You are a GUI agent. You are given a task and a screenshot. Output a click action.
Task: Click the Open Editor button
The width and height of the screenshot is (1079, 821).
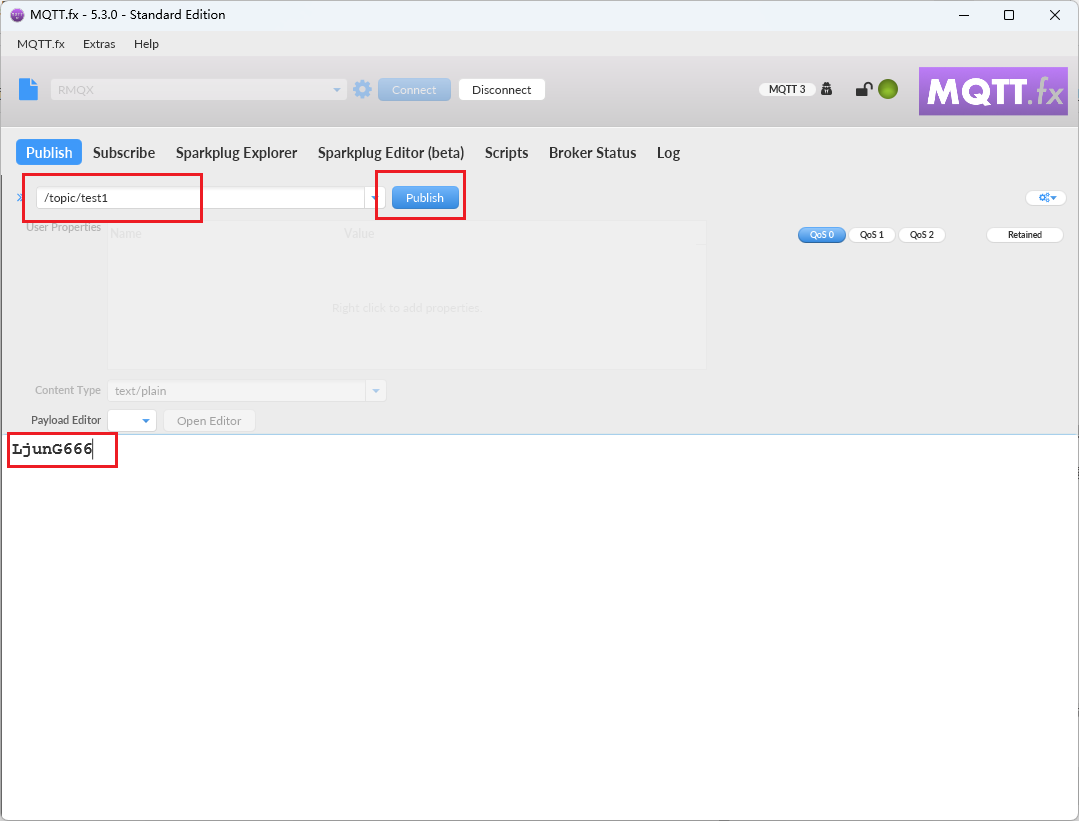pos(209,420)
